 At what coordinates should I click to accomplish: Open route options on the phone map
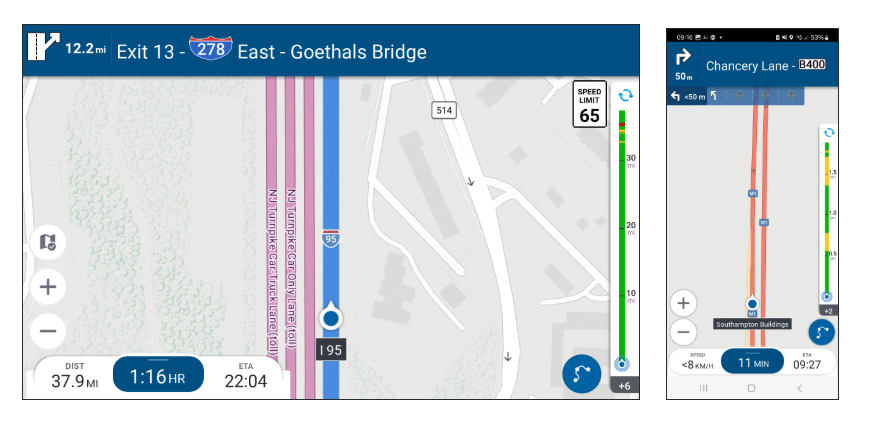pos(822,333)
